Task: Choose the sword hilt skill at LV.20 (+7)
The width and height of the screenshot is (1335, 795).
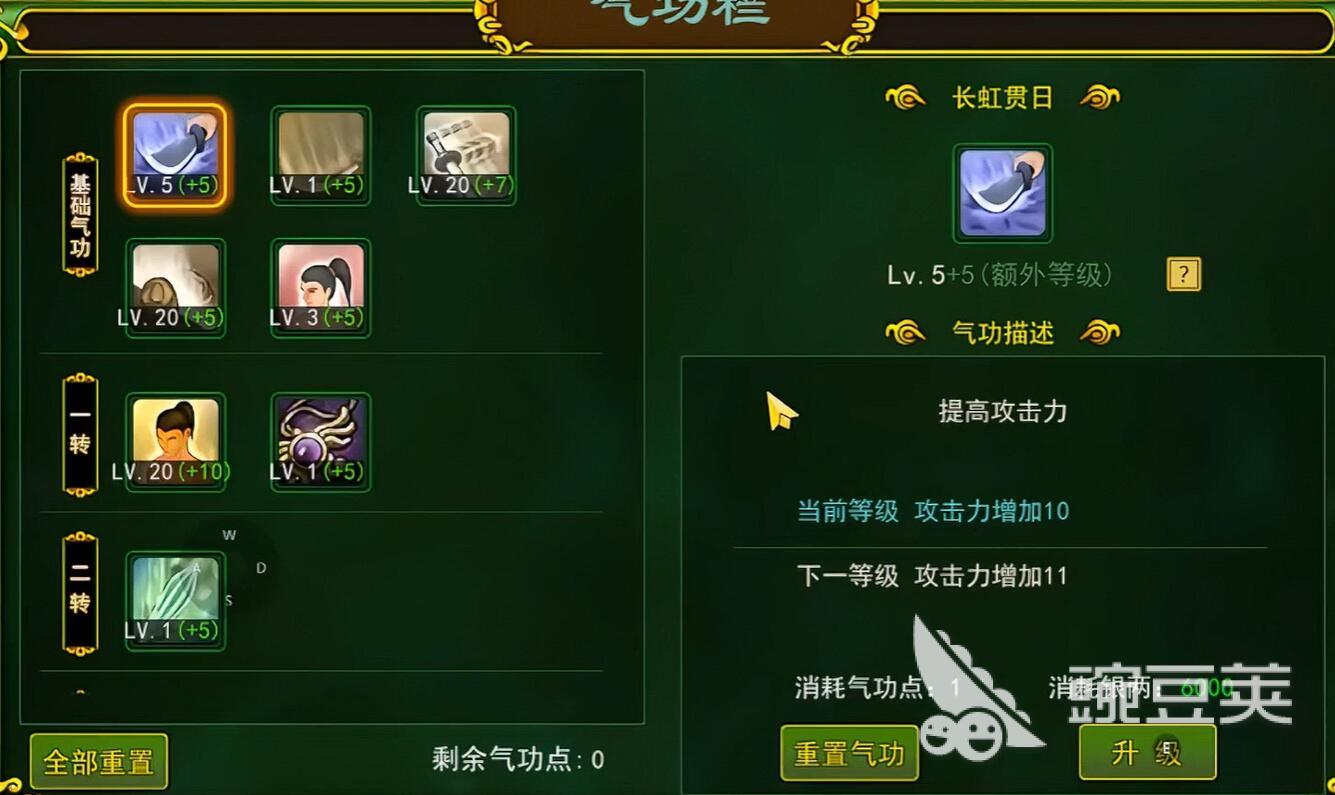Action: coord(466,156)
